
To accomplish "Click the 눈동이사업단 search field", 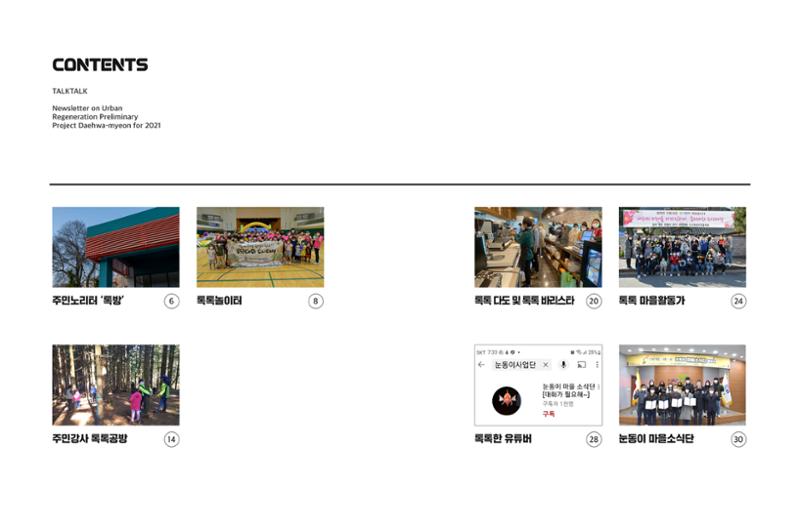I will coord(521,365).
